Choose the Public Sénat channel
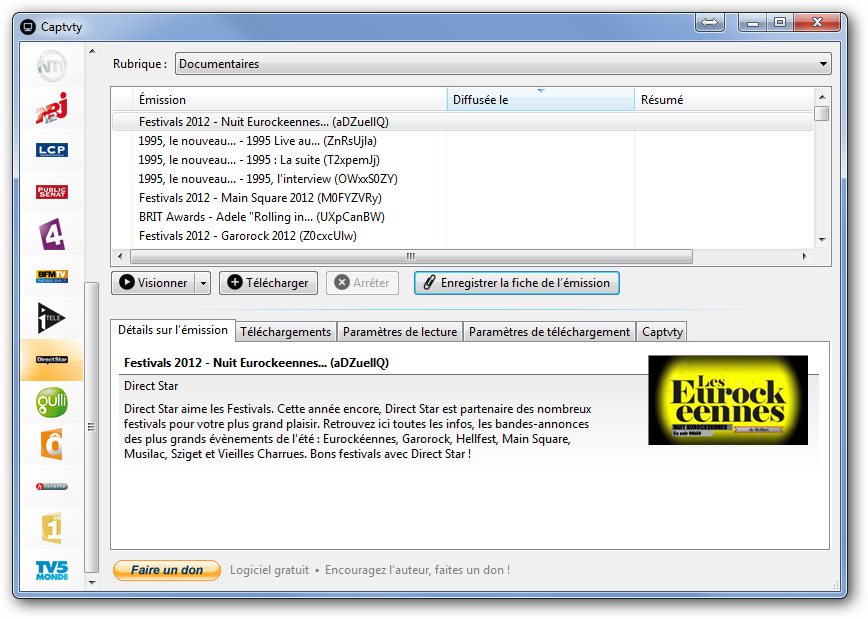This screenshot has width=868, height=619. pos(51,192)
